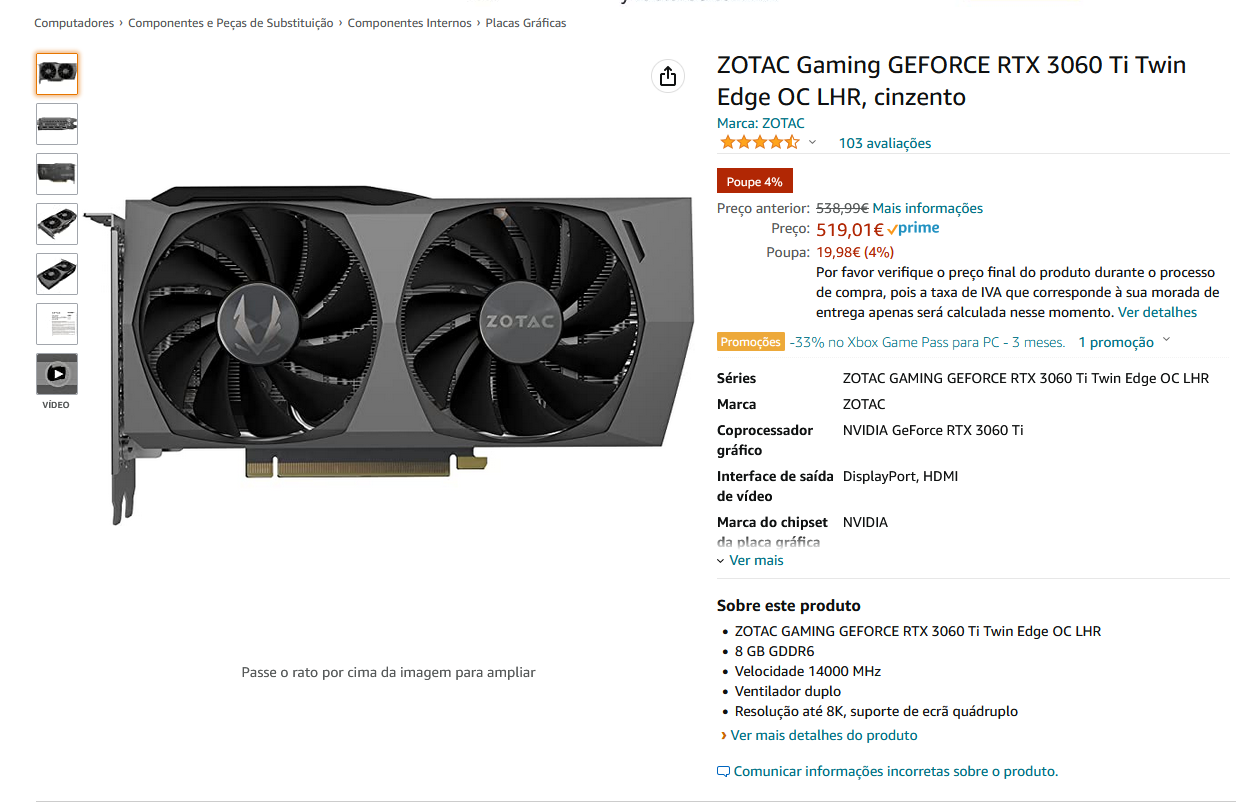Expand the '1 promoção' dropdown

tap(1124, 341)
